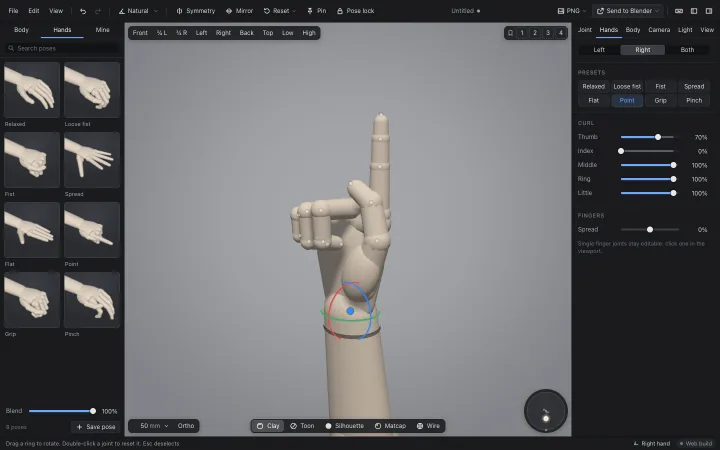Viewport: 720px width, 450px height.
Task: Switch viewport to High angle view
Action: 309,33
